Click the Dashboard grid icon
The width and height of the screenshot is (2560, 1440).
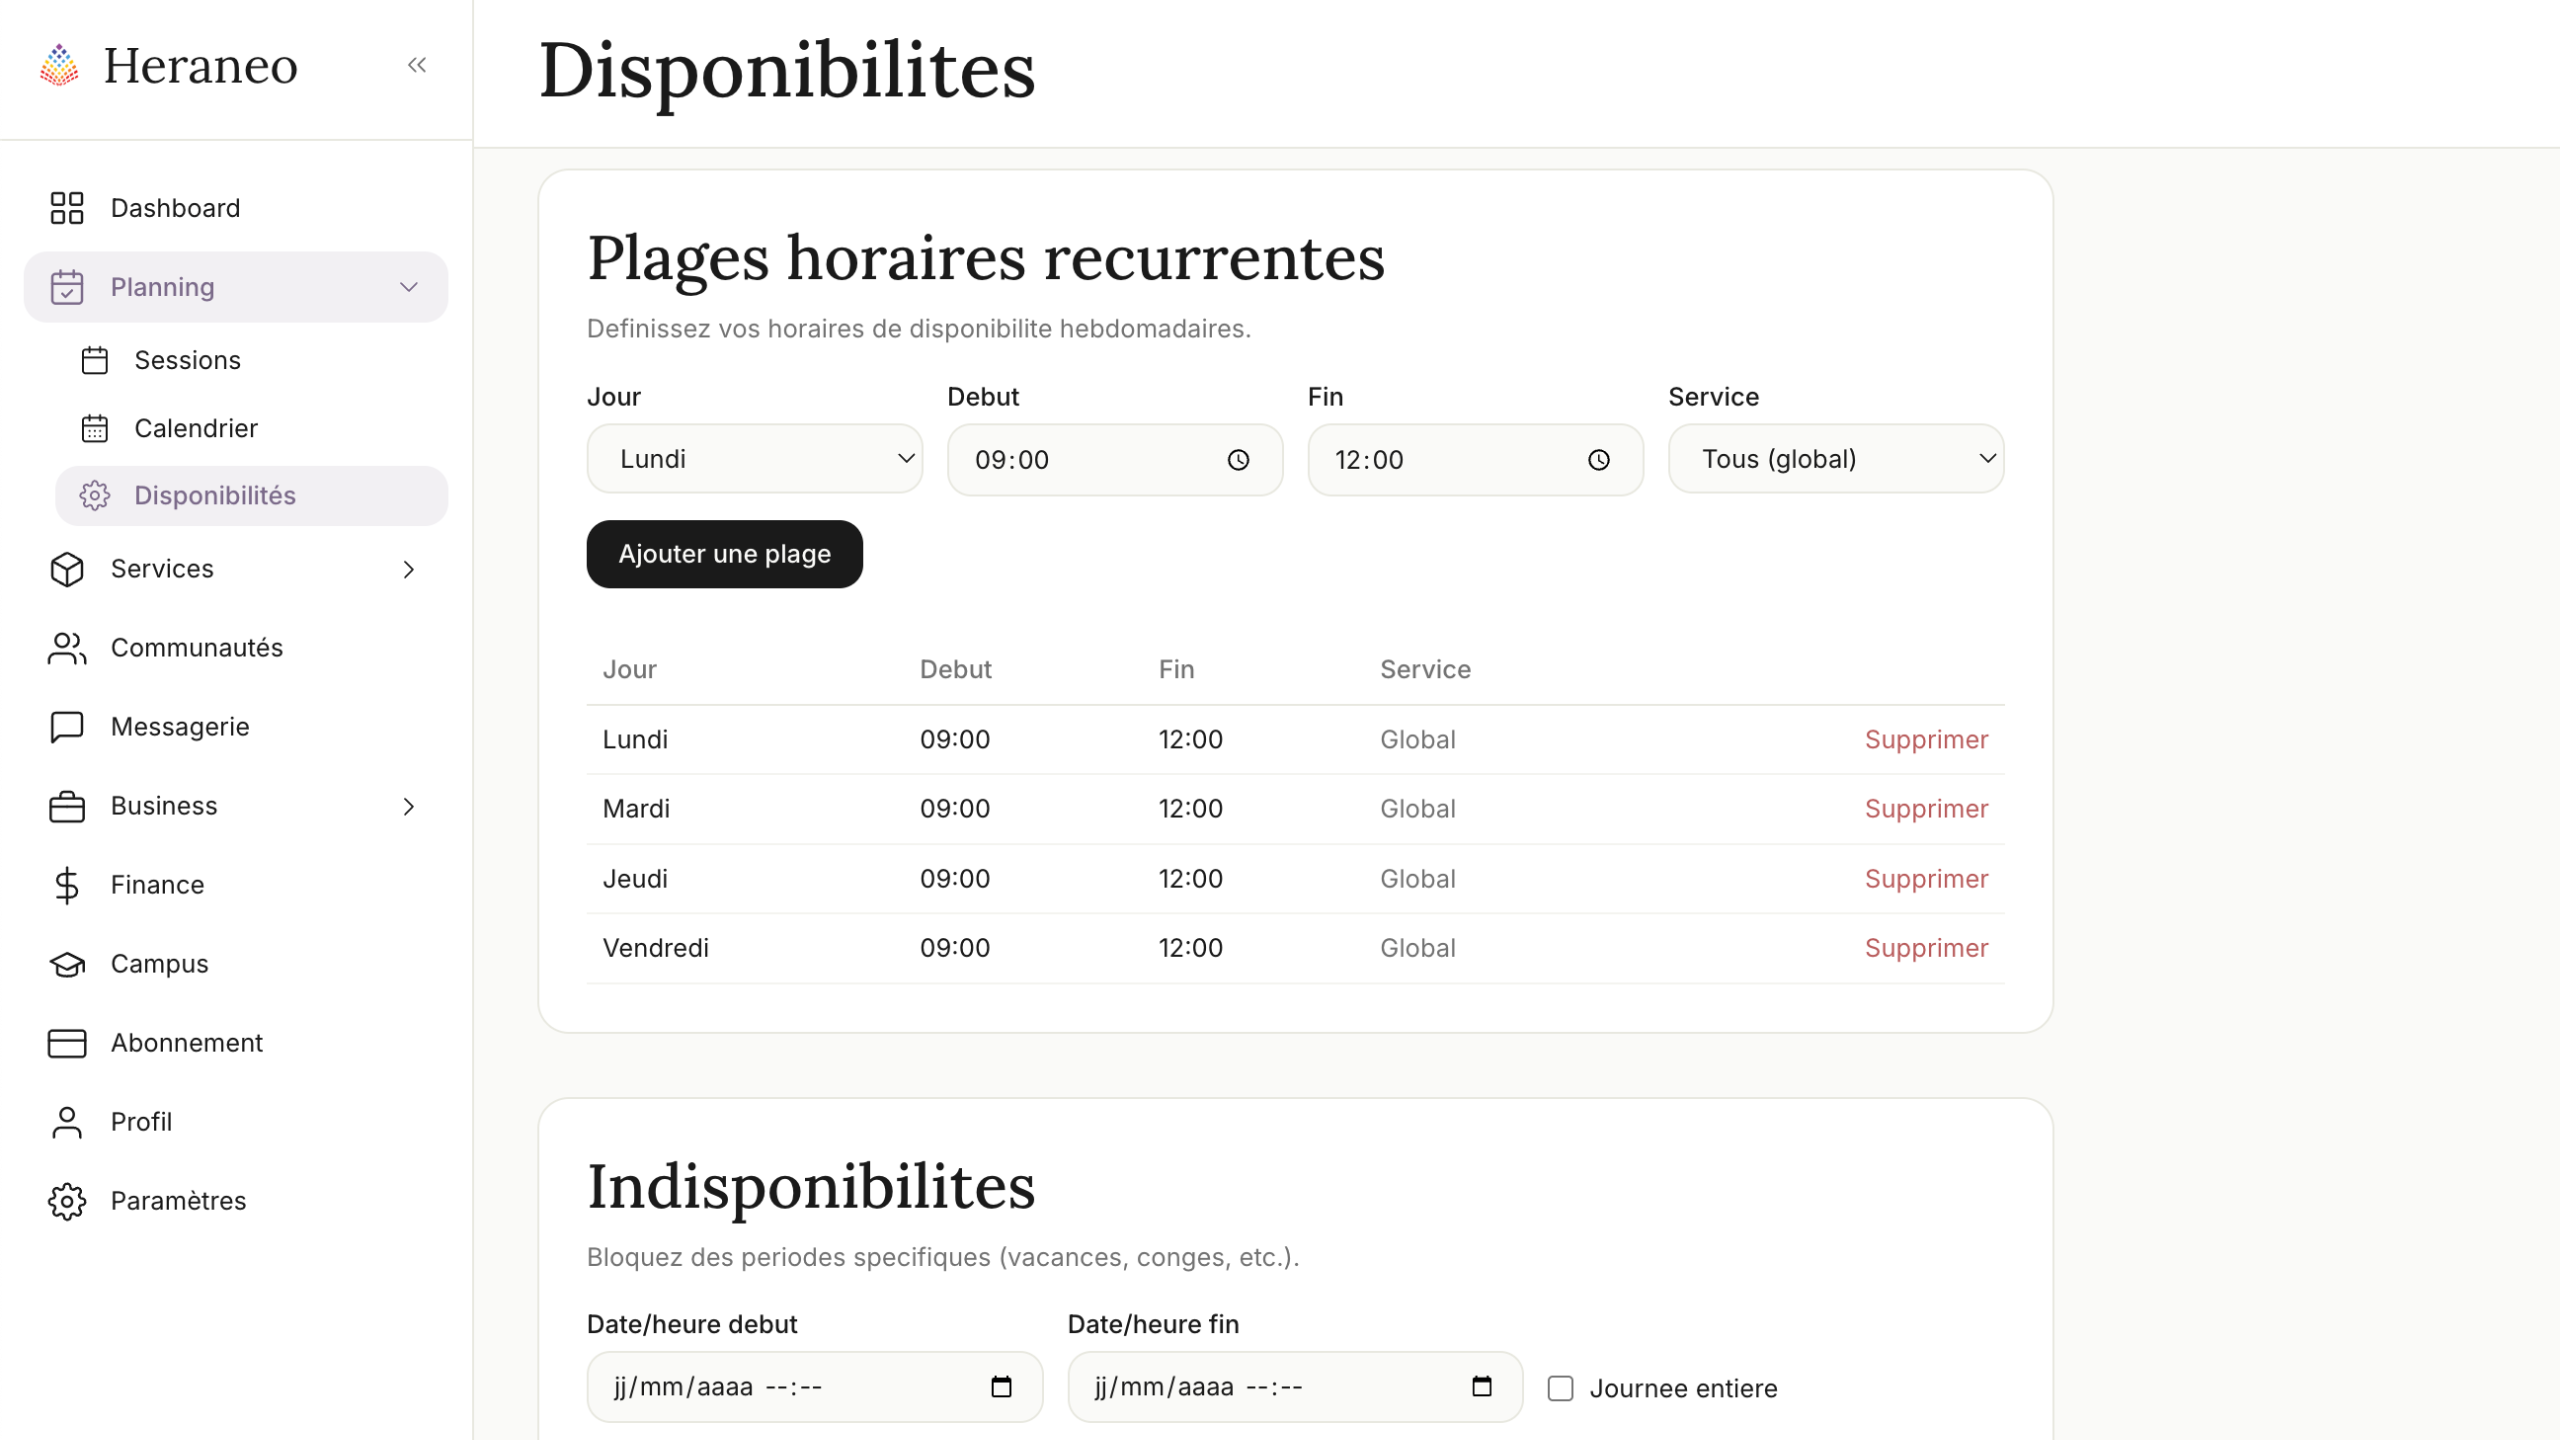pos(67,208)
